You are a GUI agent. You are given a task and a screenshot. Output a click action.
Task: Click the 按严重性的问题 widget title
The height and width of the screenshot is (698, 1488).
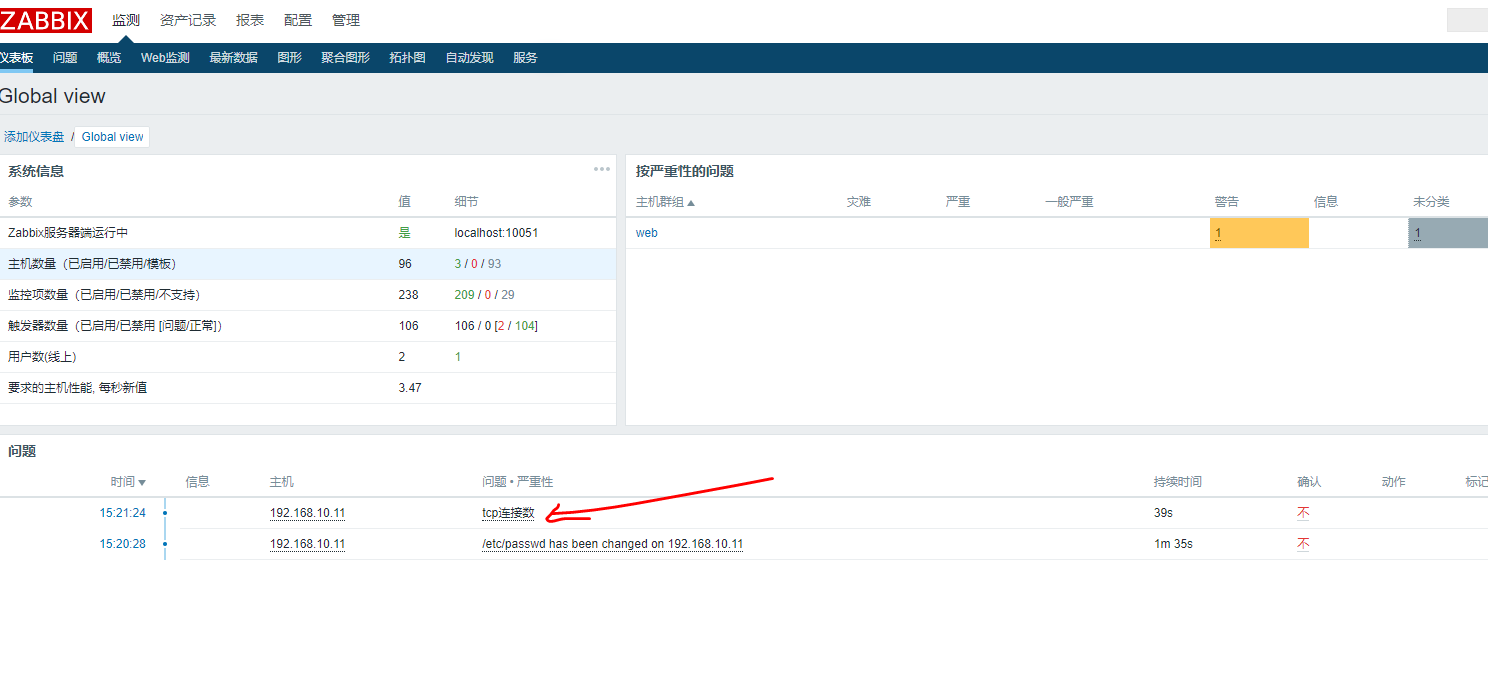pos(685,171)
